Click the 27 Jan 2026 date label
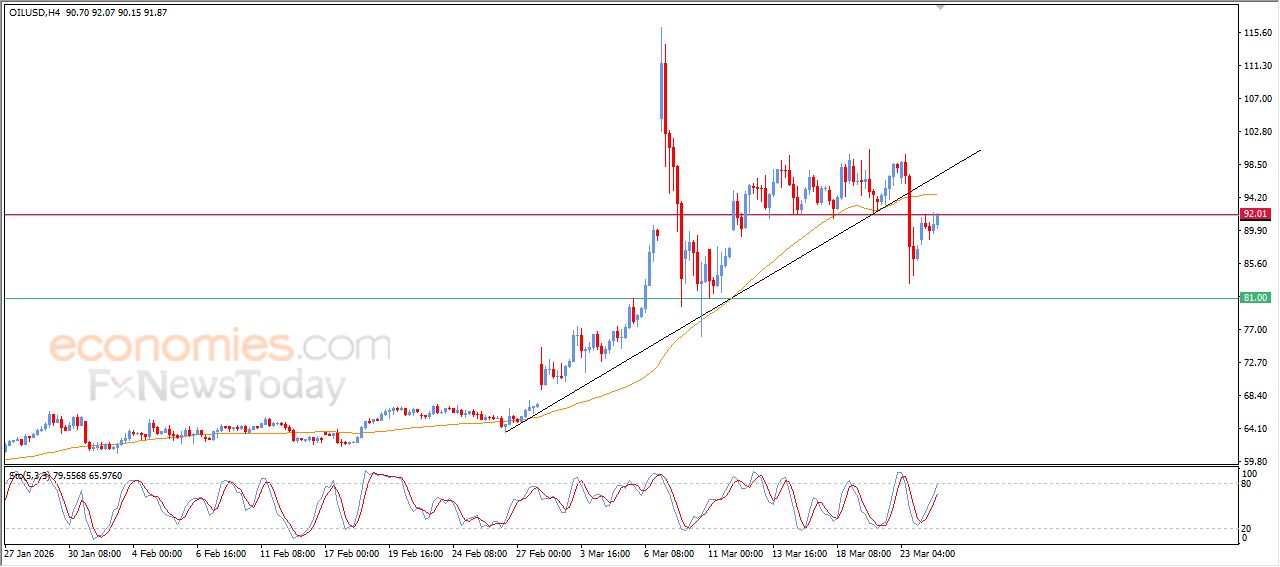This screenshot has height=567, width=1280. pyautogui.click(x=28, y=553)
